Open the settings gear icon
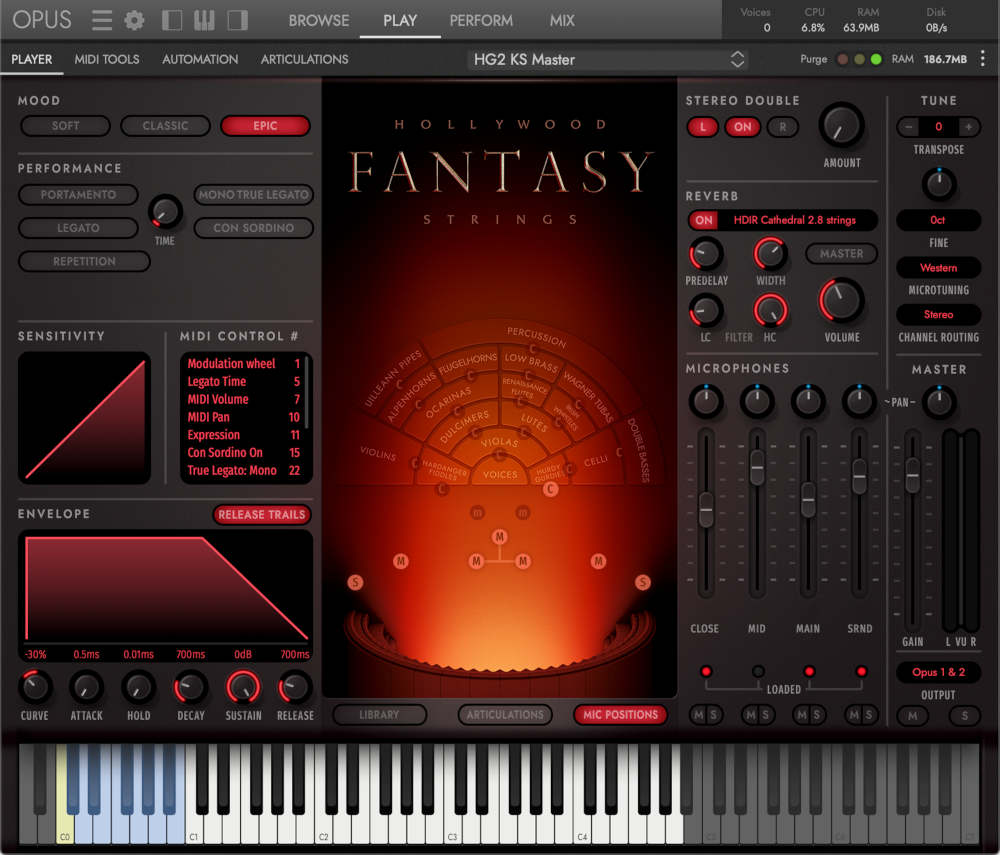 click(134, 19)
